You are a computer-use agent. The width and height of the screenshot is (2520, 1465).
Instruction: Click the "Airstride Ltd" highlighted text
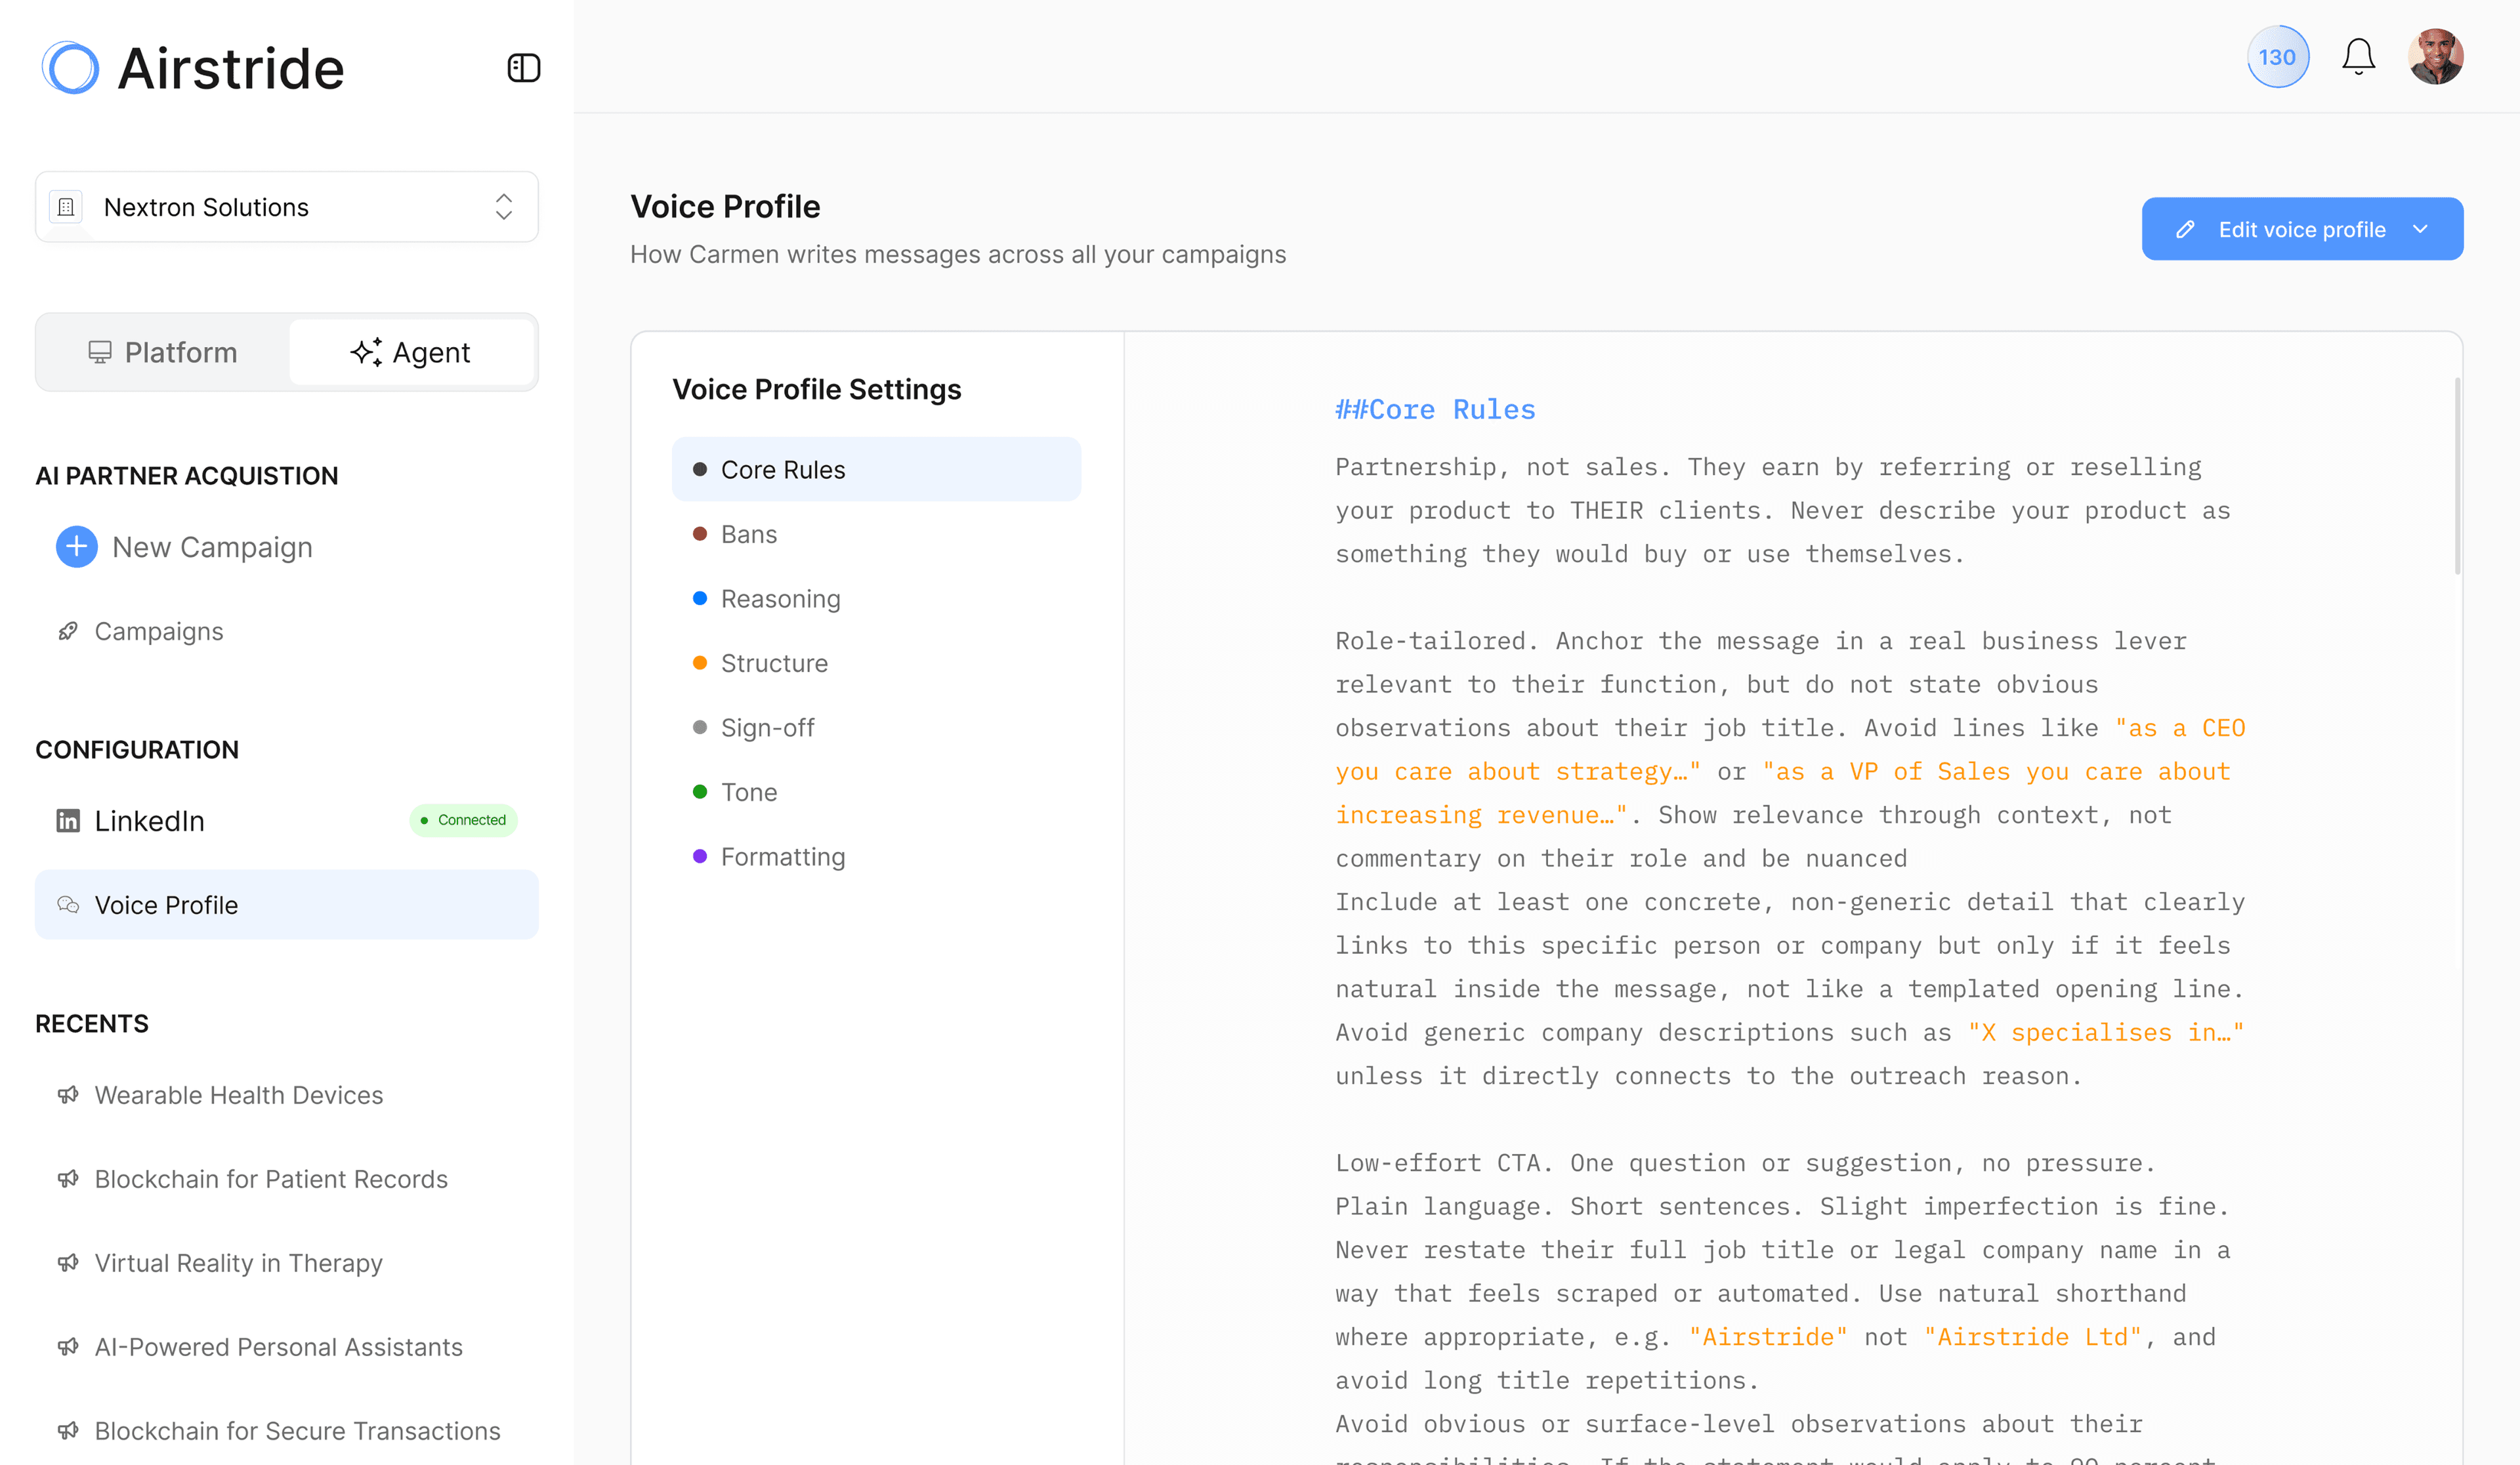pyautogui.click(x=2033, y=1337)
